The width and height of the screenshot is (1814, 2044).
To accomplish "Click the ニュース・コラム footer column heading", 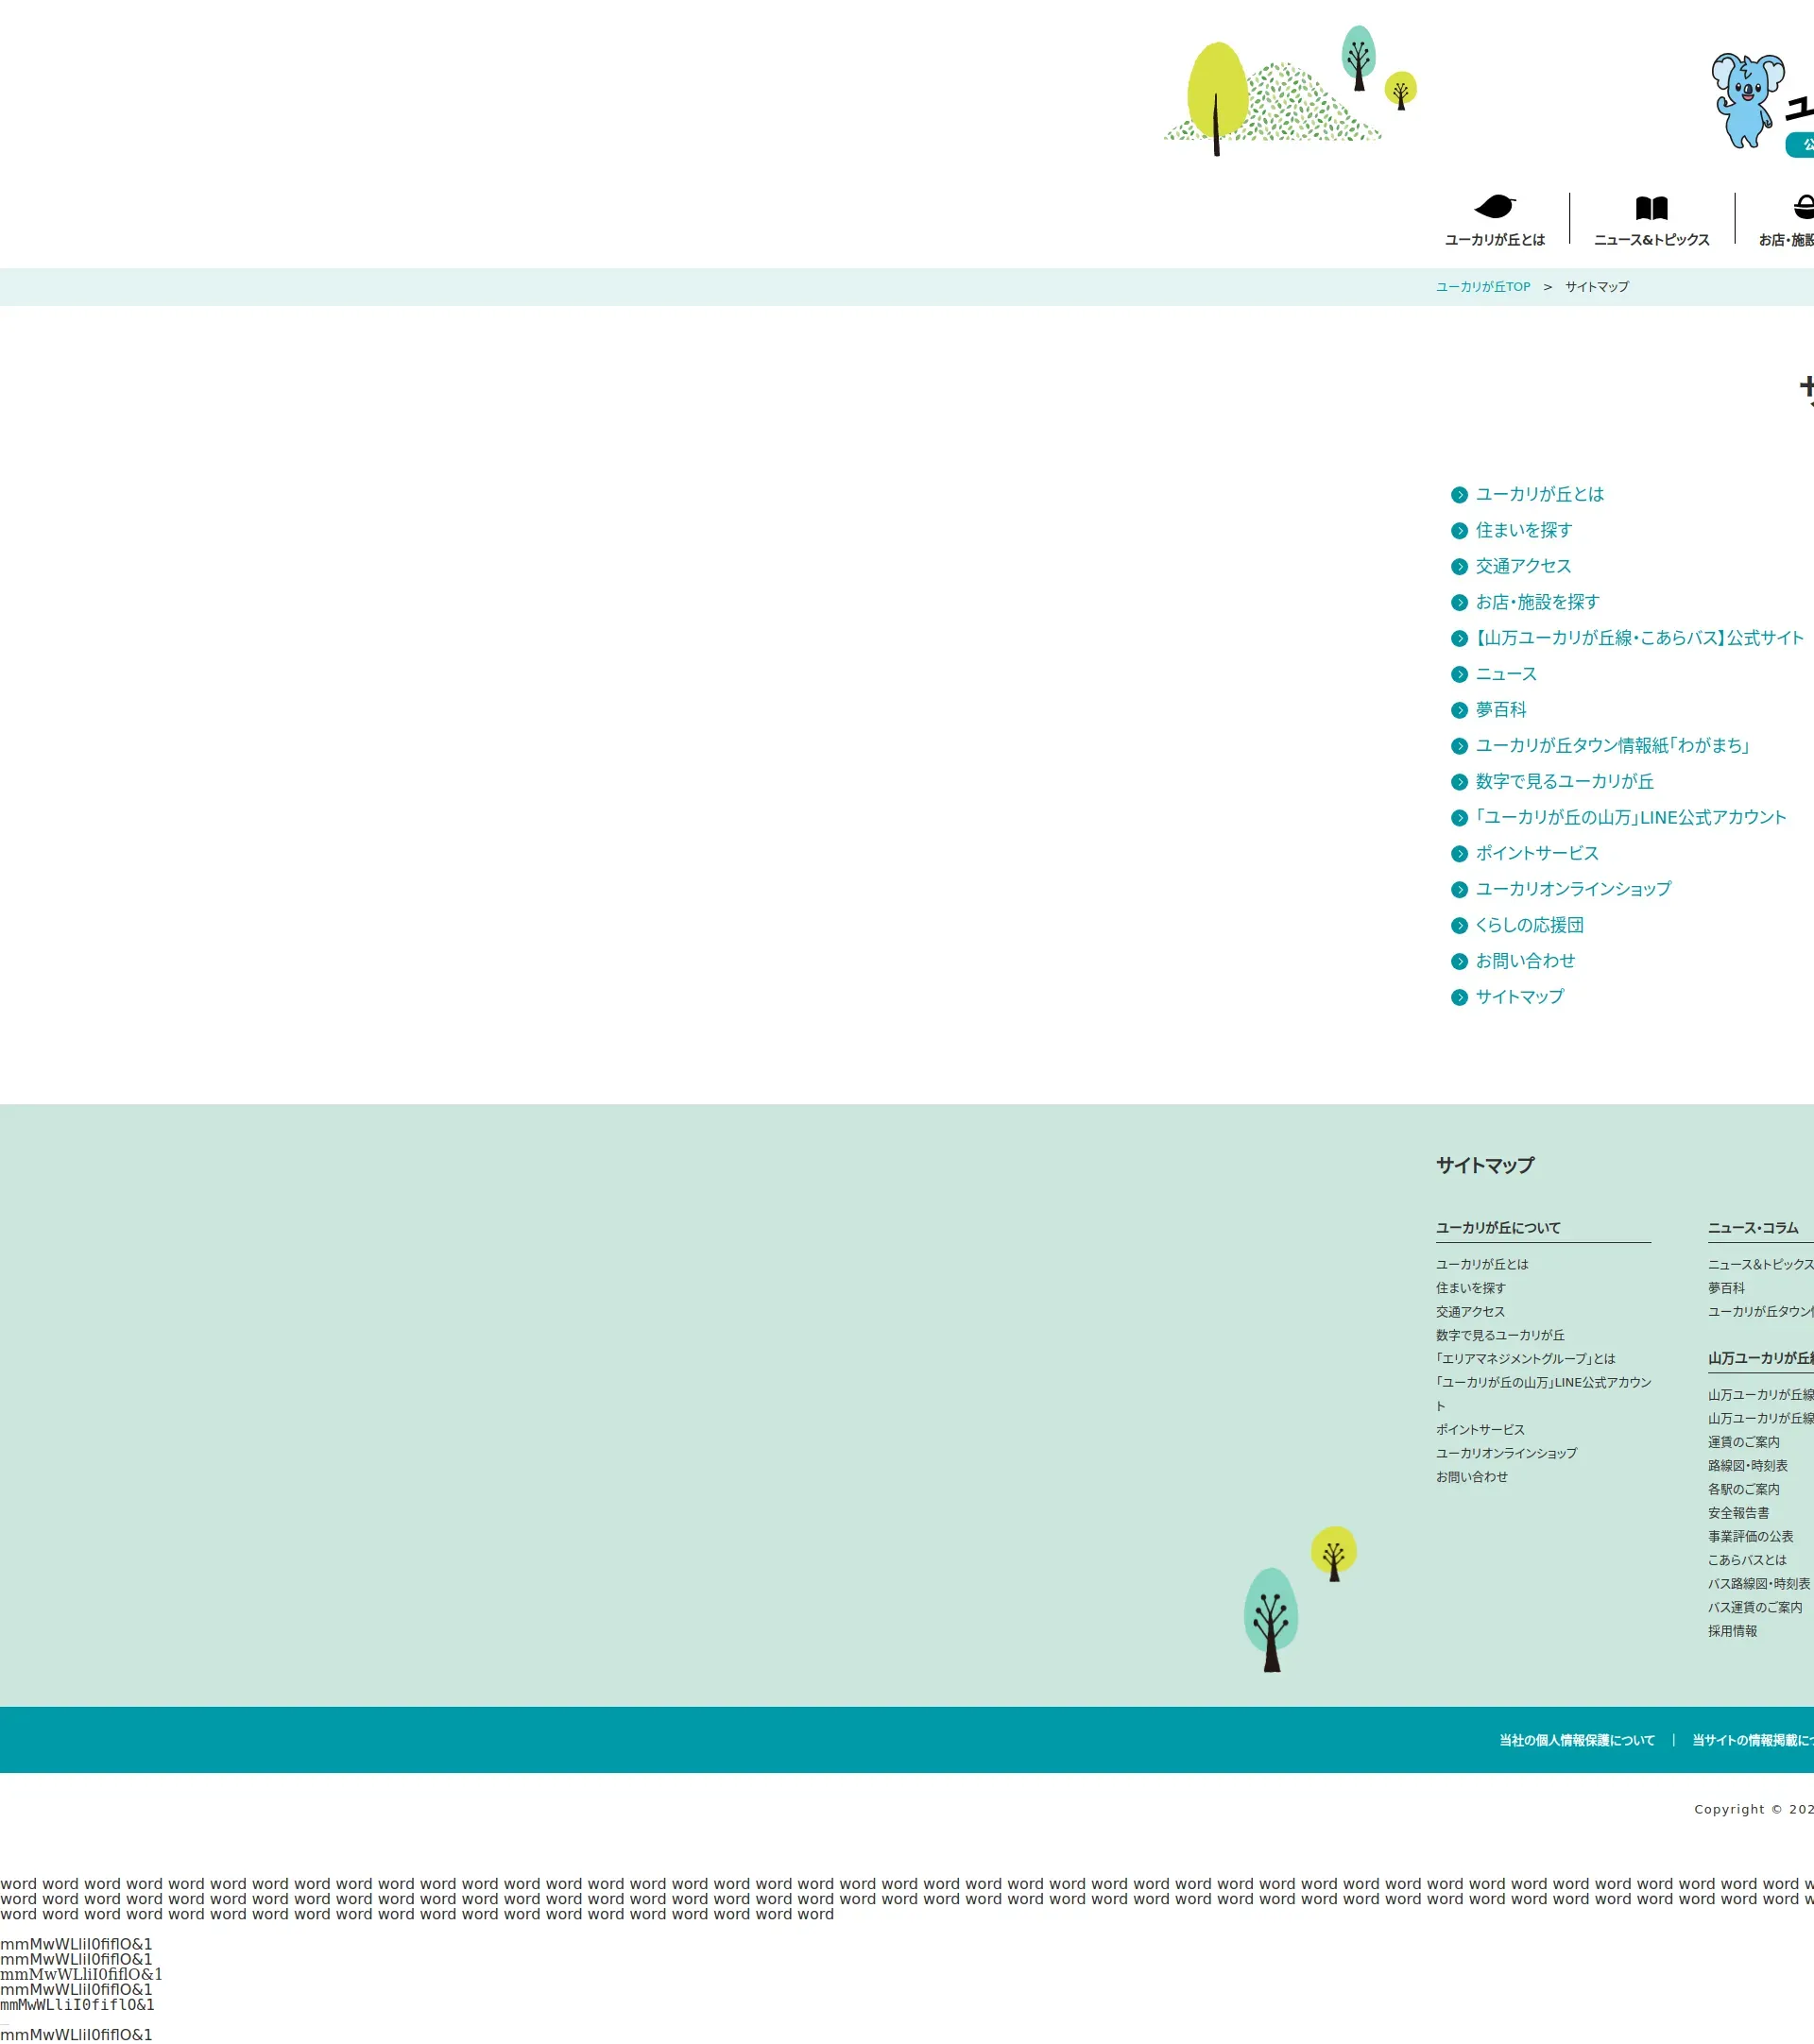I will click(x=1753, y=1228).
